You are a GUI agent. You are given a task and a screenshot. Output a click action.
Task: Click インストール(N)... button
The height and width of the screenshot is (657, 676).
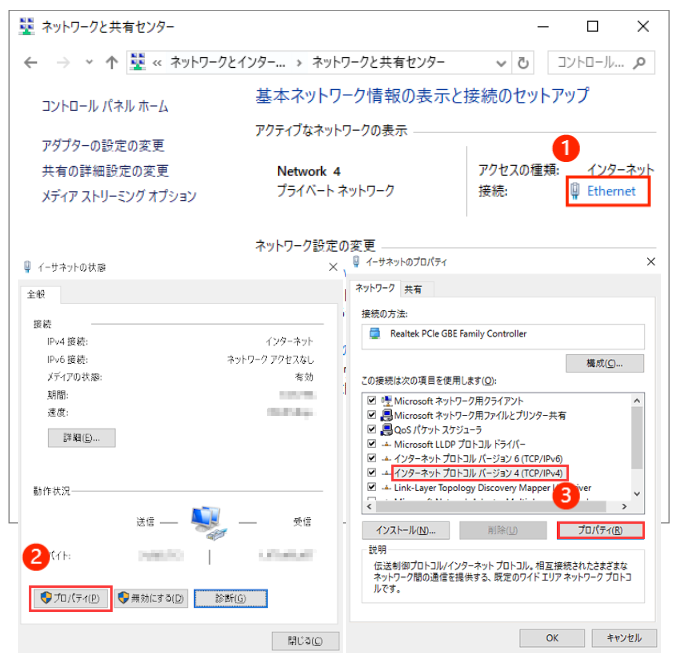click(406, 530)
